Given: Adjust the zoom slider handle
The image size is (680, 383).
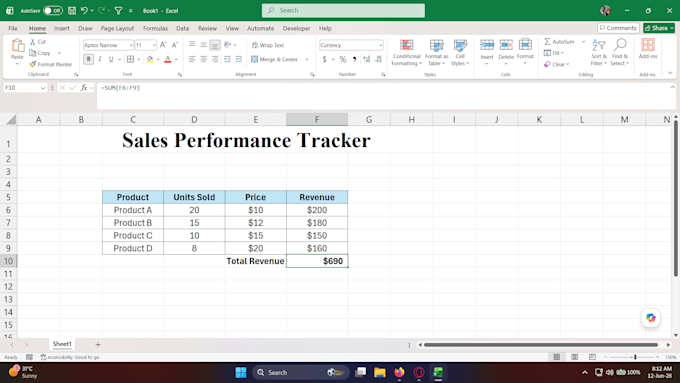Looking at the screenshot, I should coord(635,357).
